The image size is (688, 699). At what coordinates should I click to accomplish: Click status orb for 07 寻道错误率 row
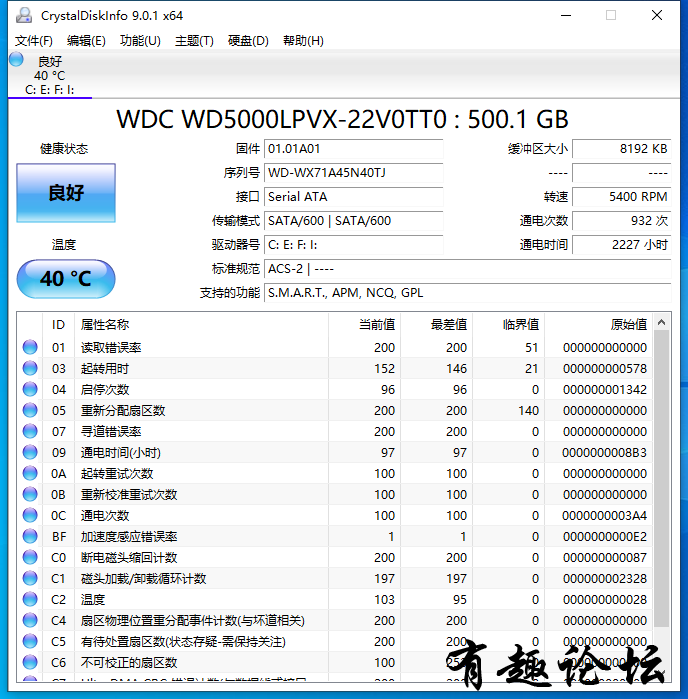(30, 431)
